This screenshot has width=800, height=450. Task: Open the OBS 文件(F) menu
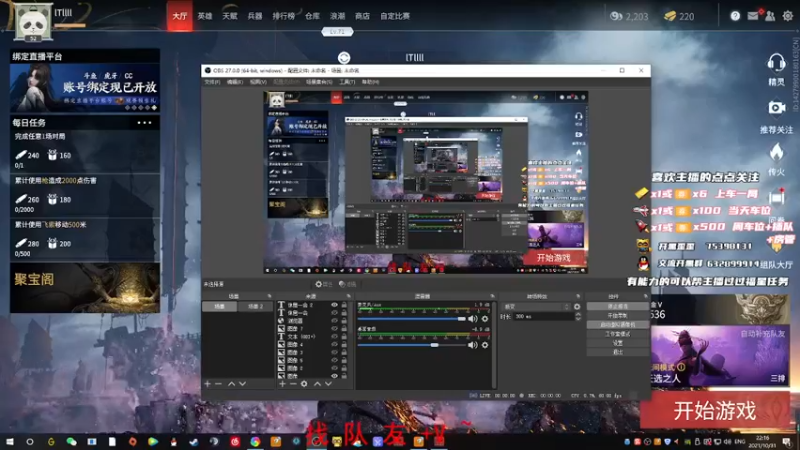coord(212,82)
